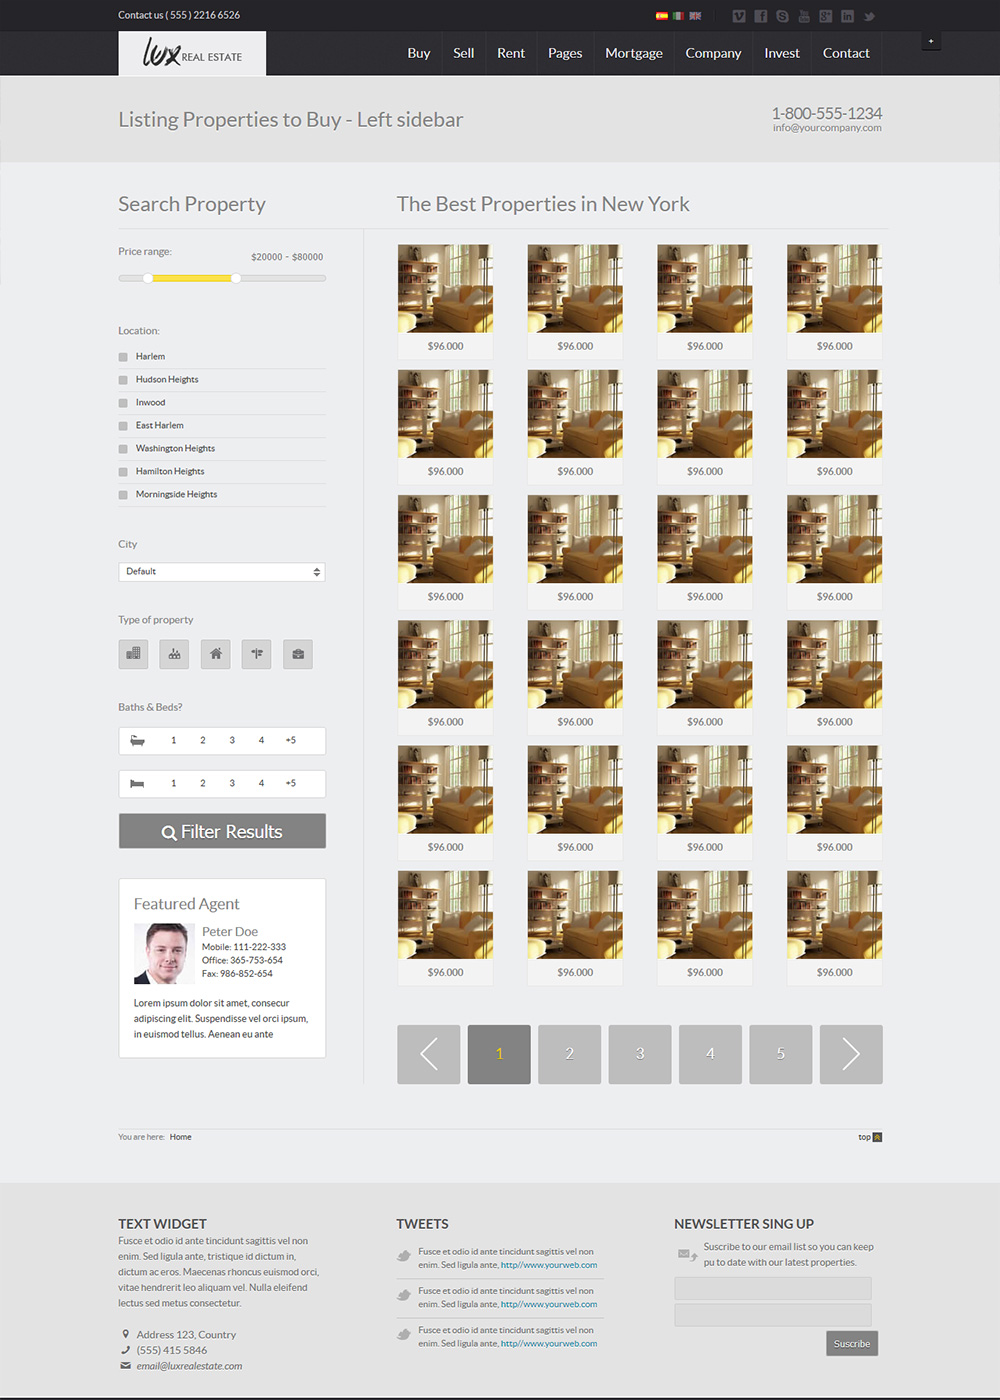Pick the briefcase property type icon

click(x=297, y=654)
